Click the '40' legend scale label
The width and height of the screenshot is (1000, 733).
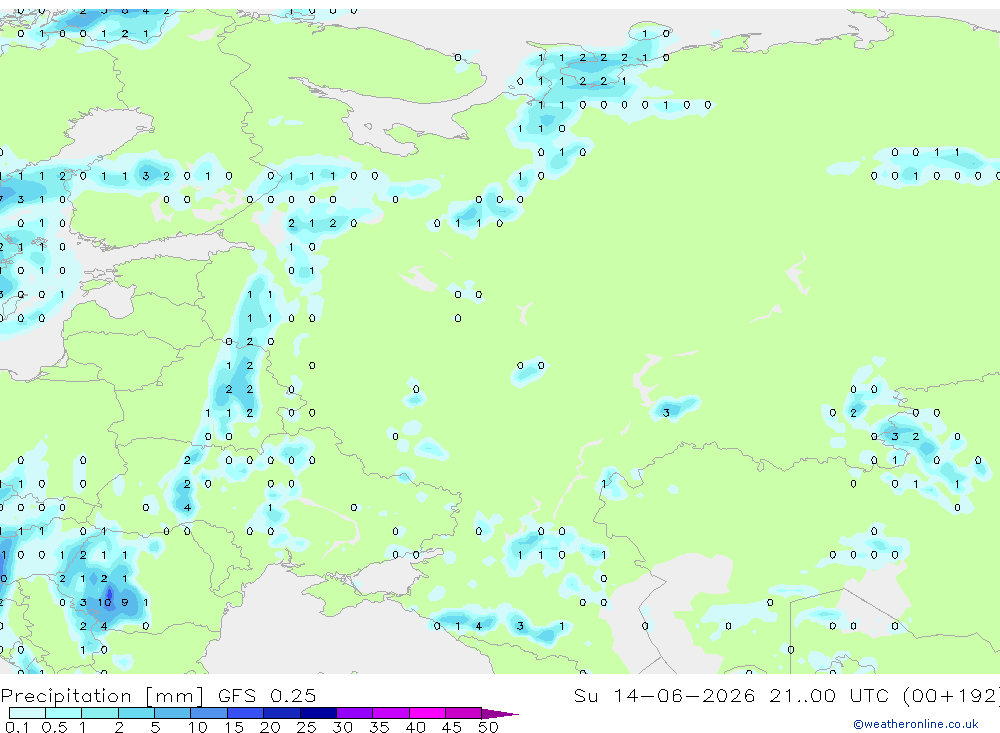[415, 727]
